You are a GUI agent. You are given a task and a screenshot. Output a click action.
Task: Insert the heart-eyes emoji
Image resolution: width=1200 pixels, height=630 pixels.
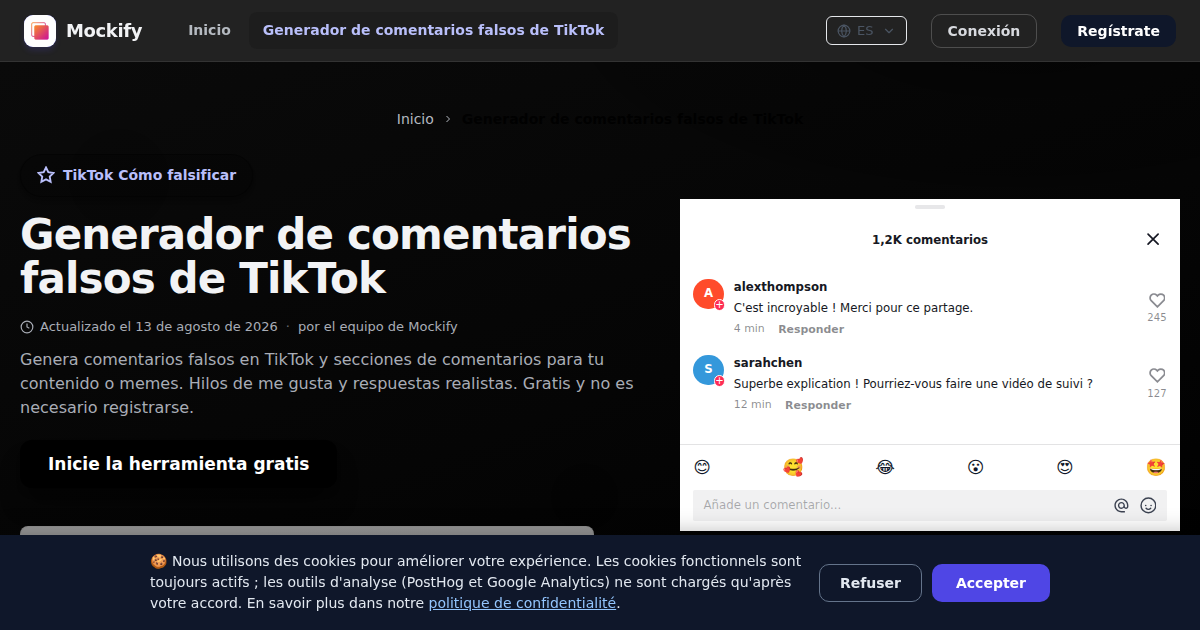click(x=1065, y=467)
